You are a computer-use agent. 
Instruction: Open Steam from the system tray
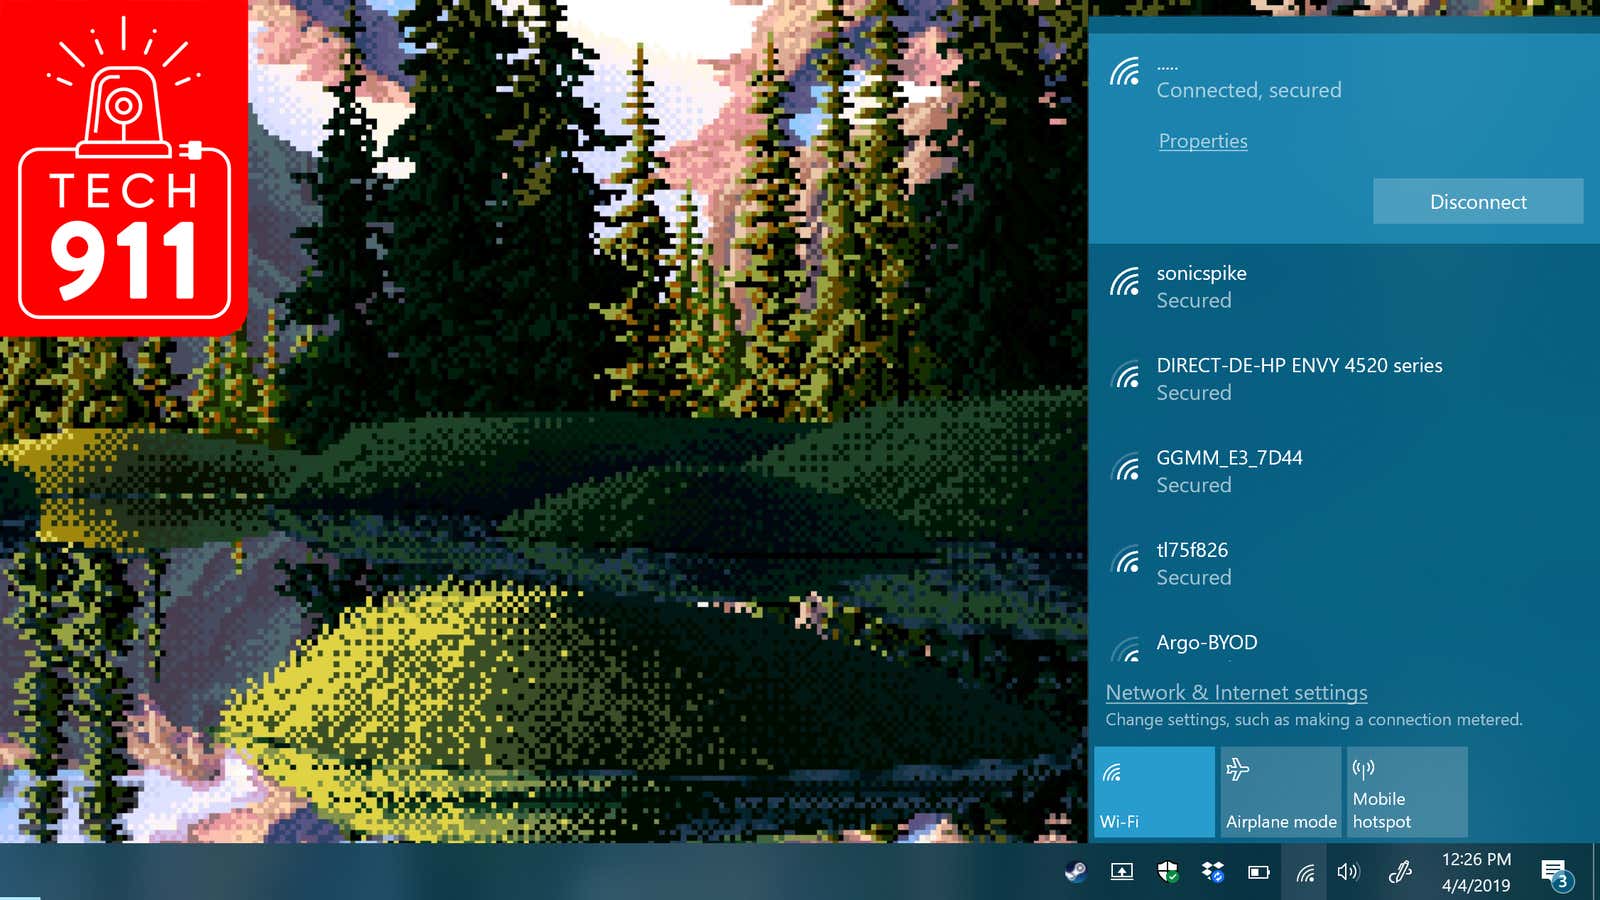coord(1076,872)
